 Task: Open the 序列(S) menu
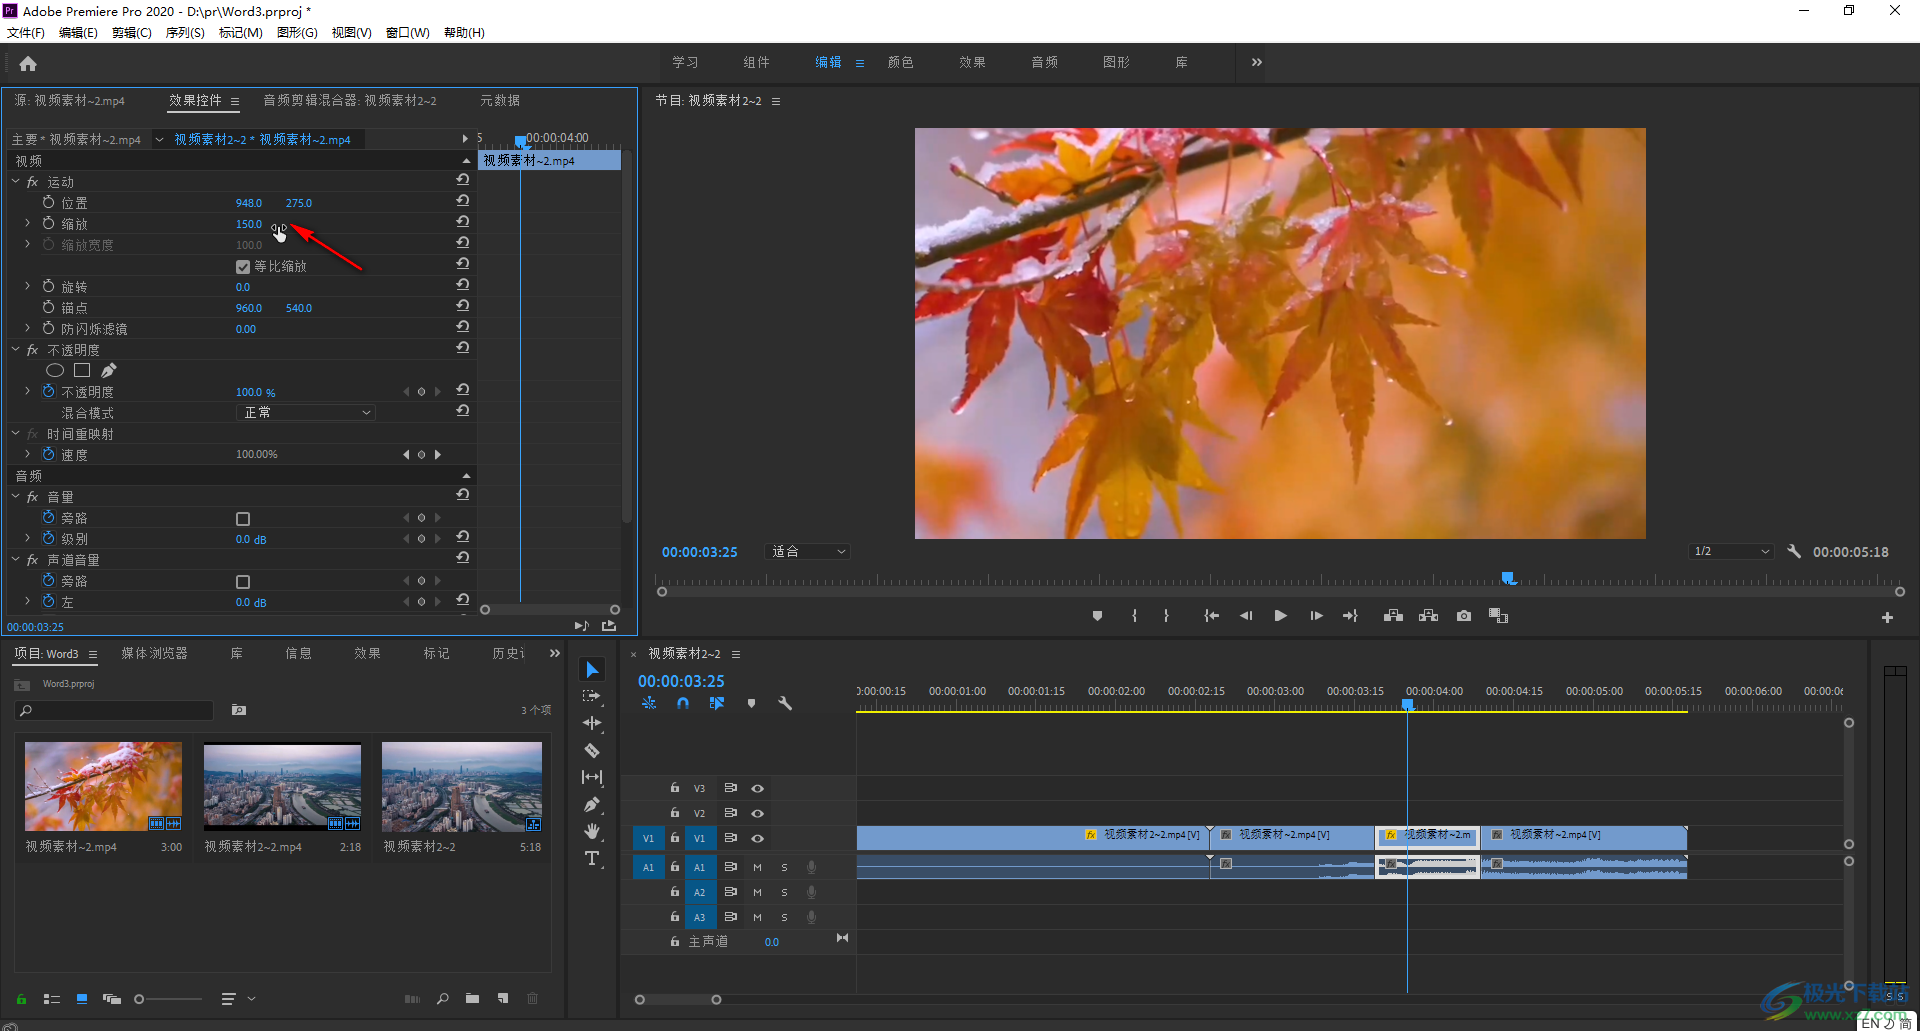tap(185, 33)
